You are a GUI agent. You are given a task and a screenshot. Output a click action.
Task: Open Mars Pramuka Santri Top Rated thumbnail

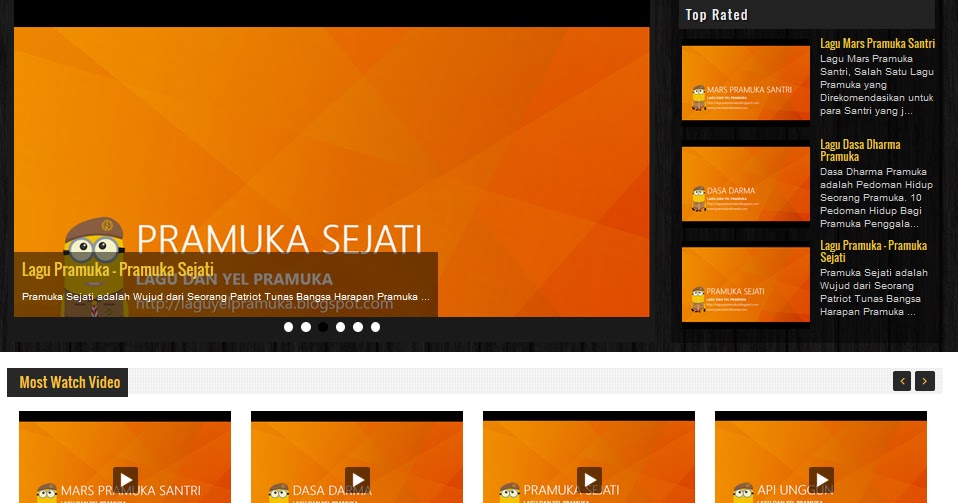(x=746, y=83)
